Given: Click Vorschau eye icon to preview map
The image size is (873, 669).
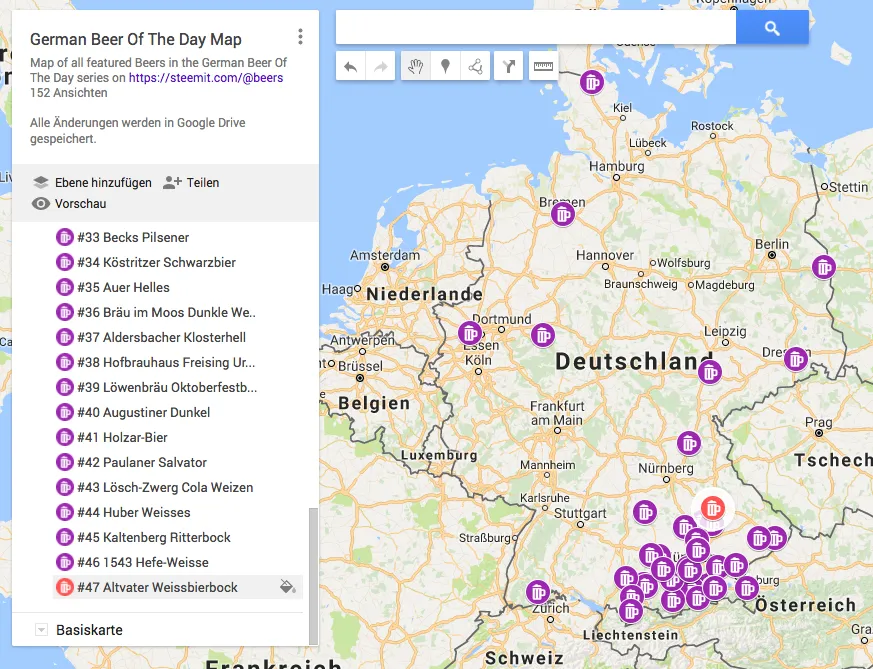Looking at the screenshot, I should [41, 204].
